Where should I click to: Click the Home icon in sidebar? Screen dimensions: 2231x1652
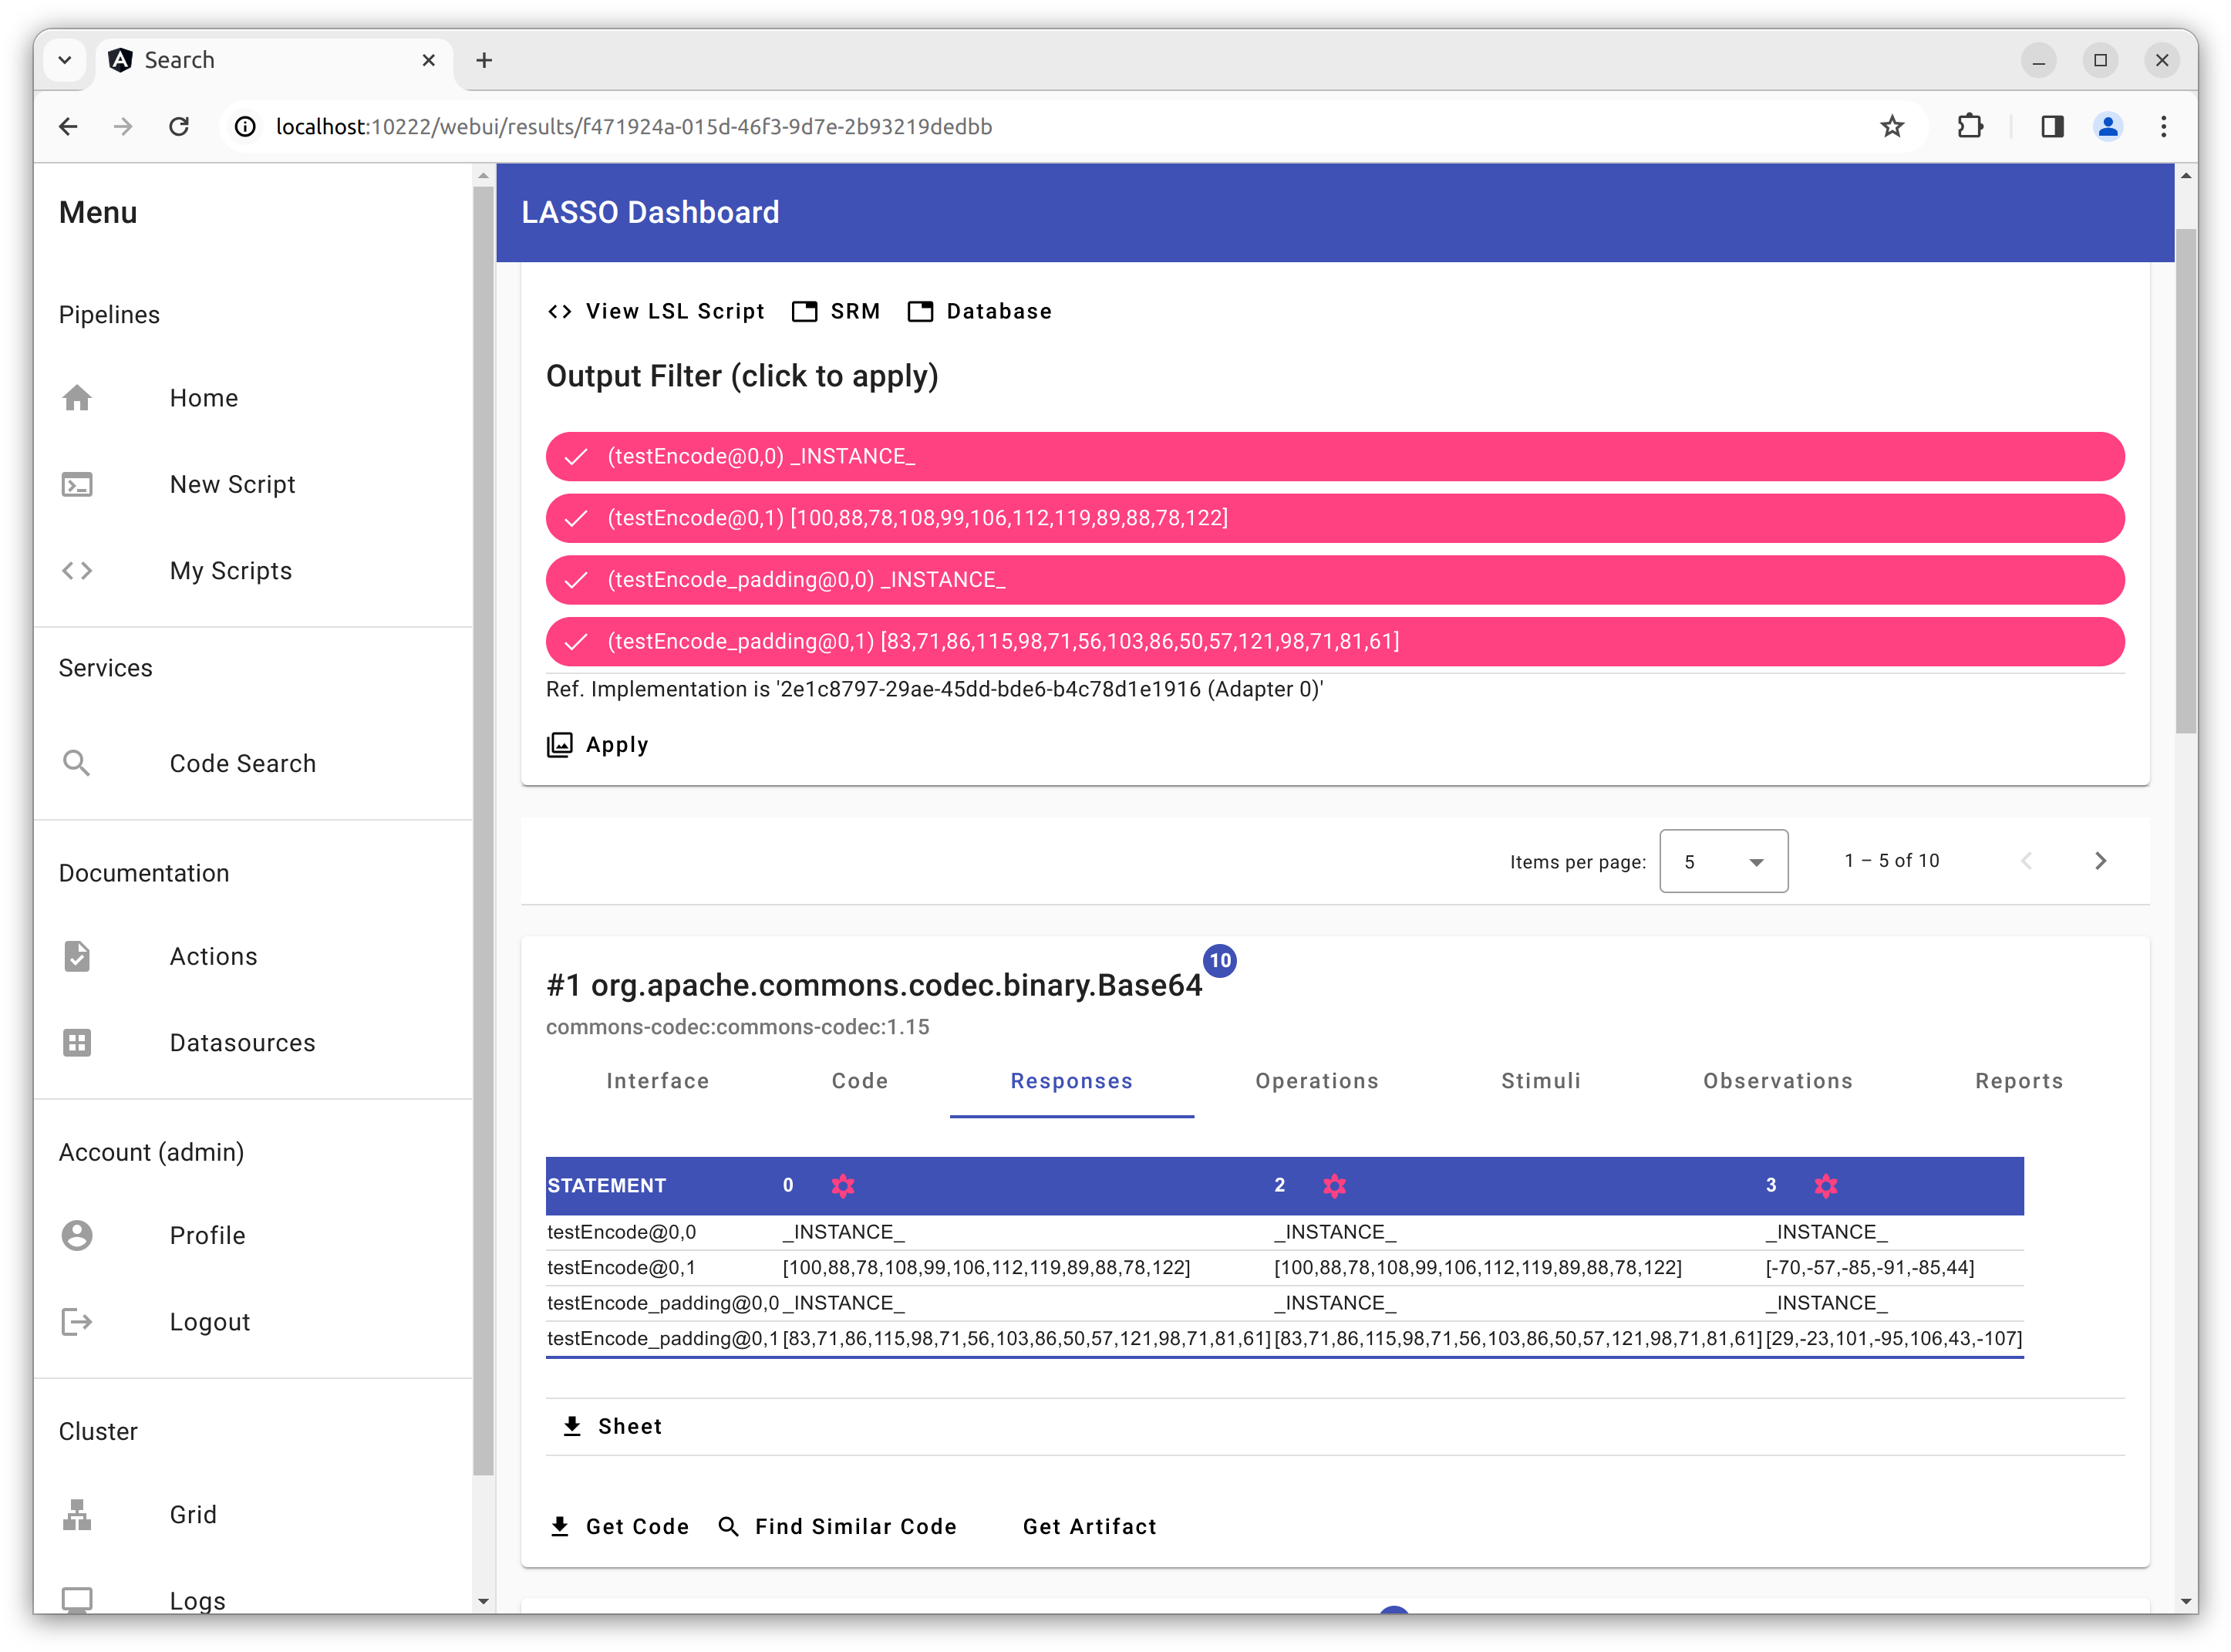click(x=77, y=398)
